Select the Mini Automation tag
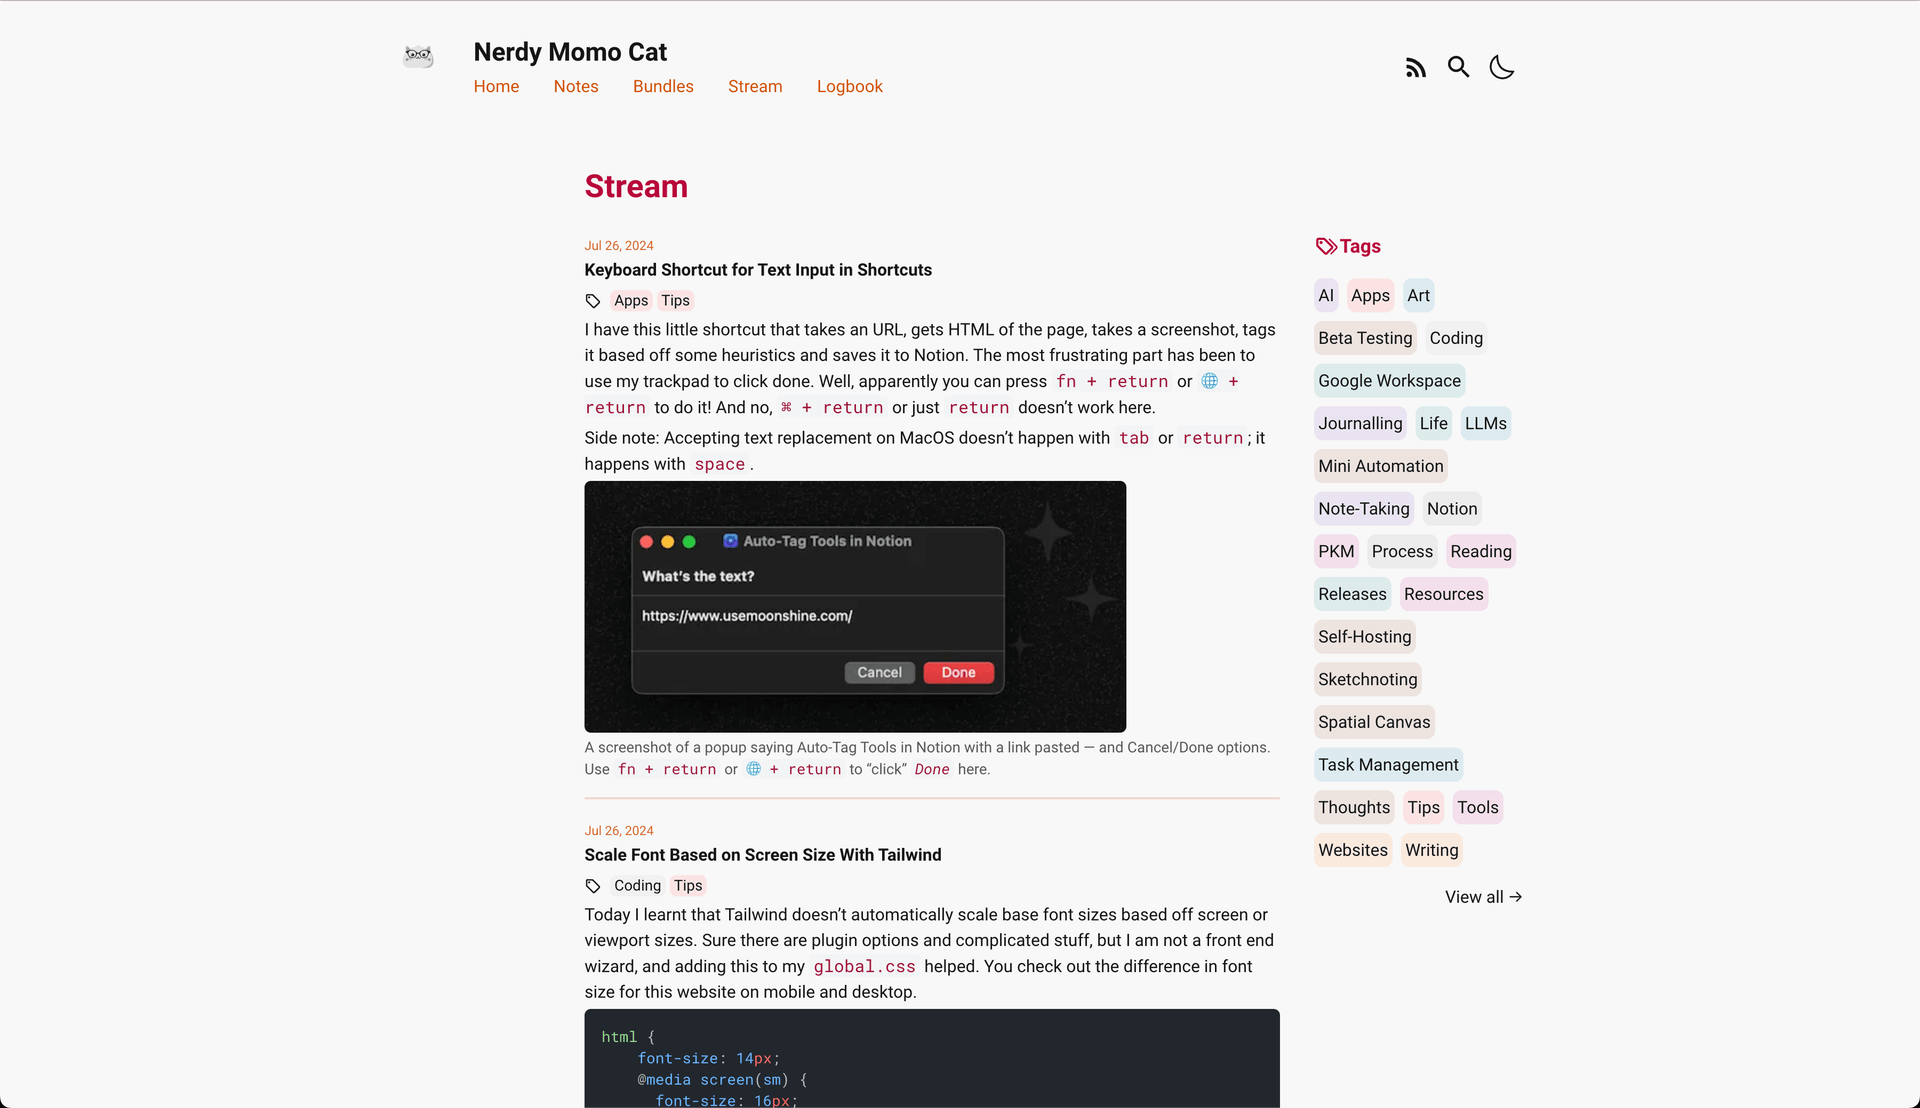 click(x=1380, y=466)
